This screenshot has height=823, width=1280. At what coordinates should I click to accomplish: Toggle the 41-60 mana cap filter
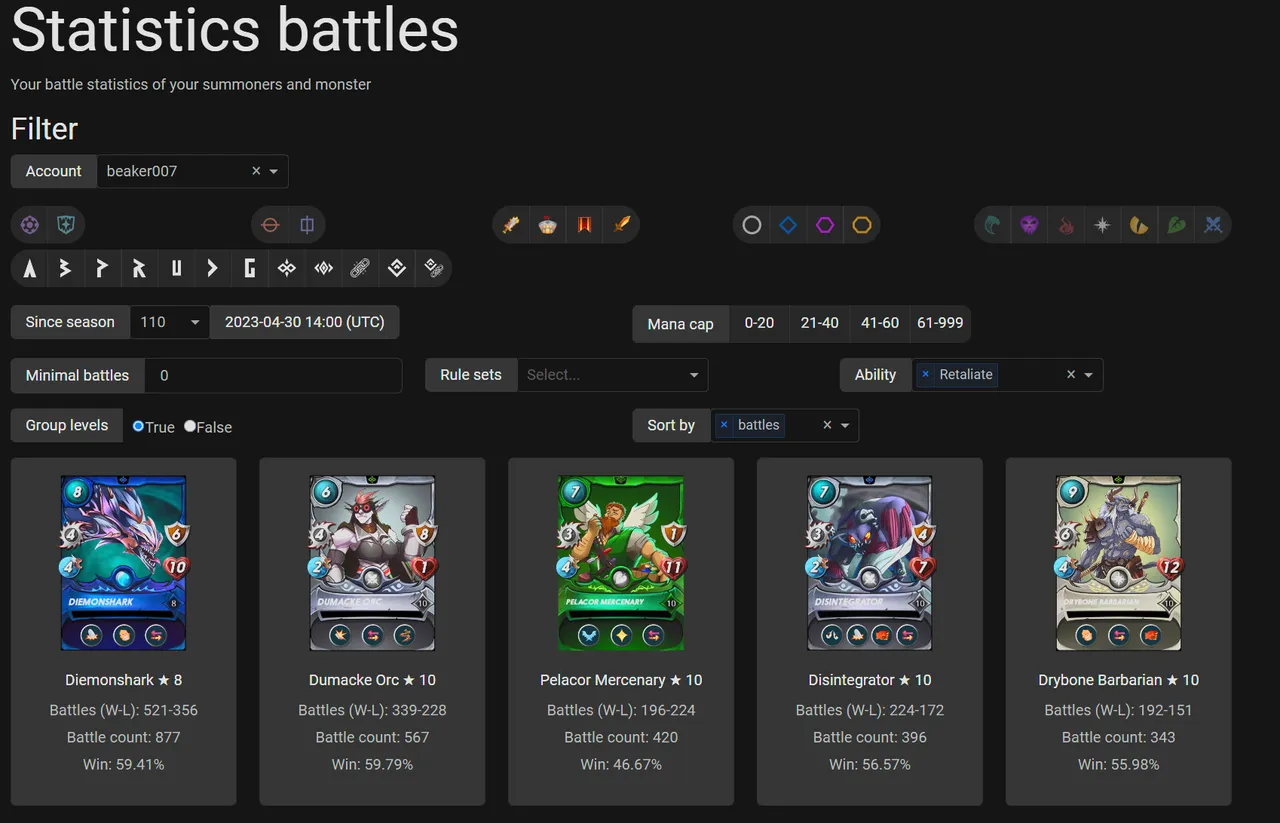(x=880, y=323)
